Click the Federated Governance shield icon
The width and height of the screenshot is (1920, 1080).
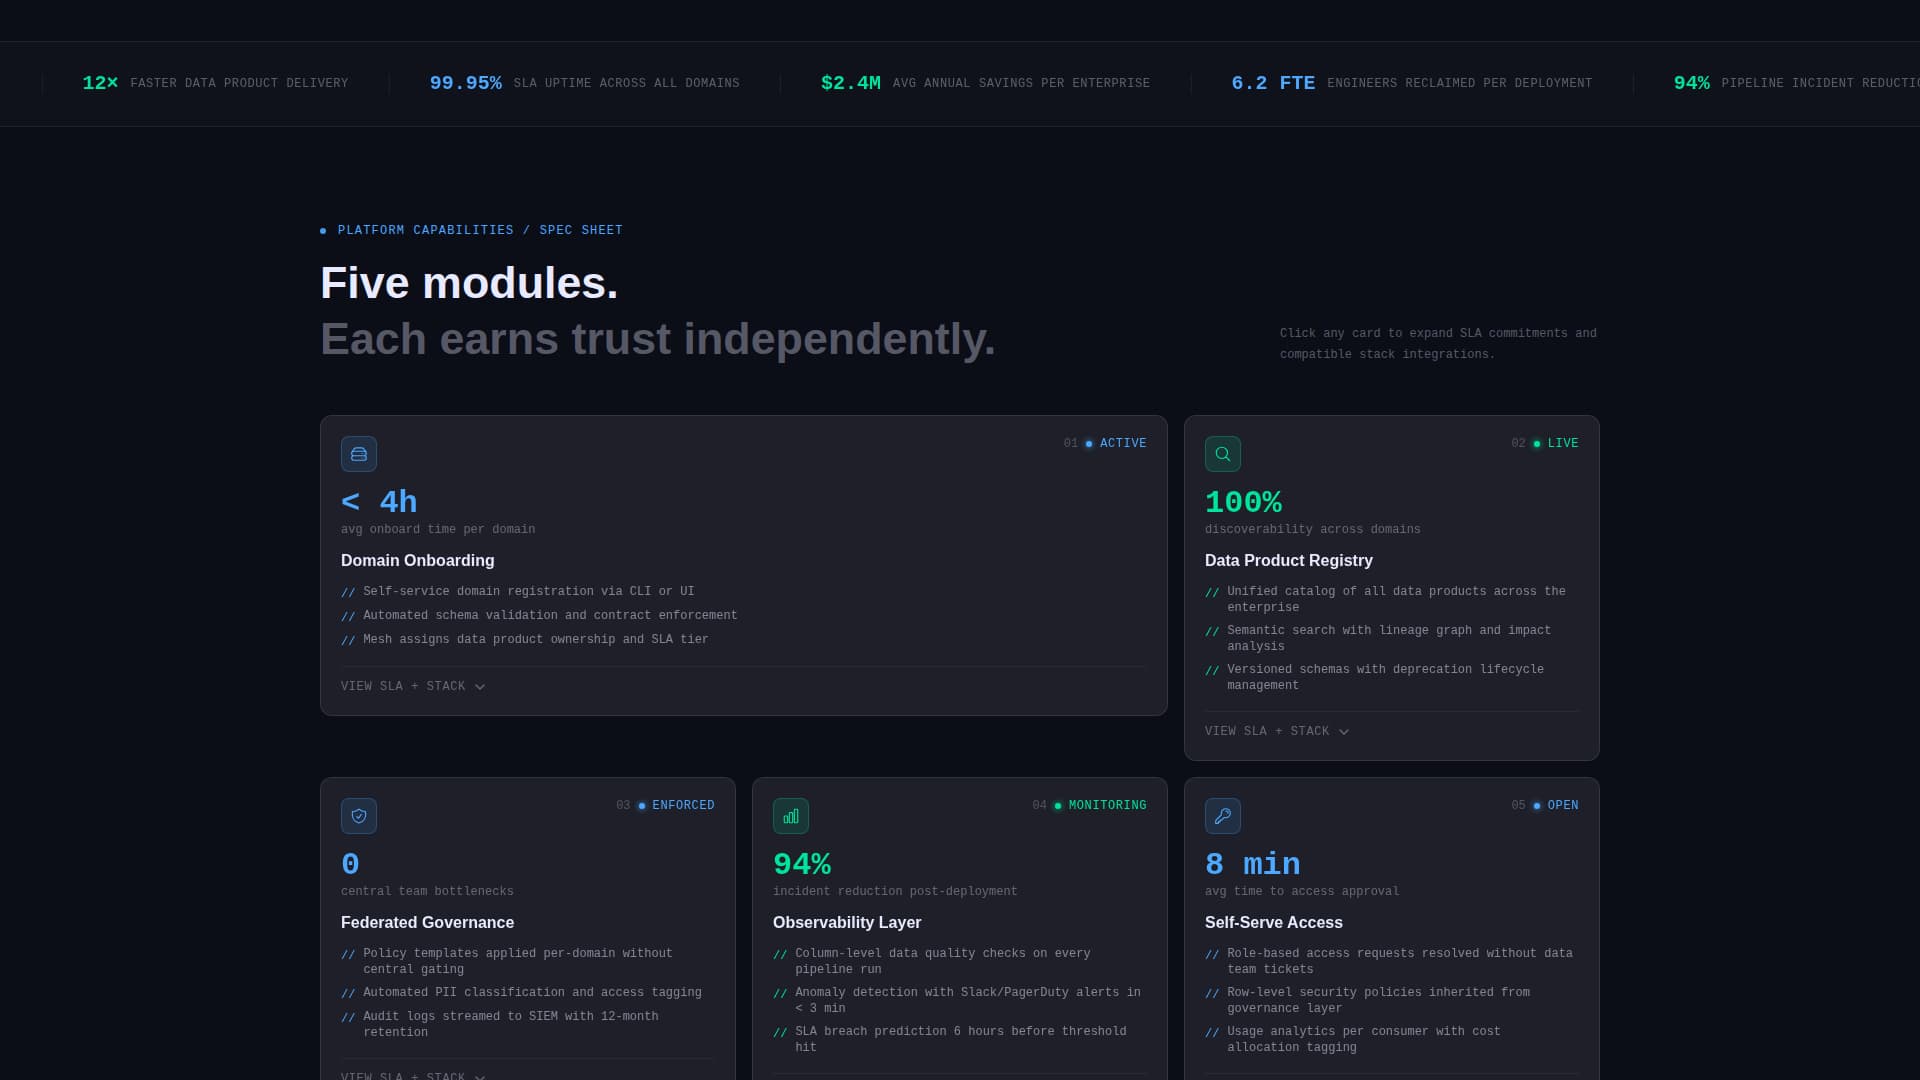tap(359, 816)
